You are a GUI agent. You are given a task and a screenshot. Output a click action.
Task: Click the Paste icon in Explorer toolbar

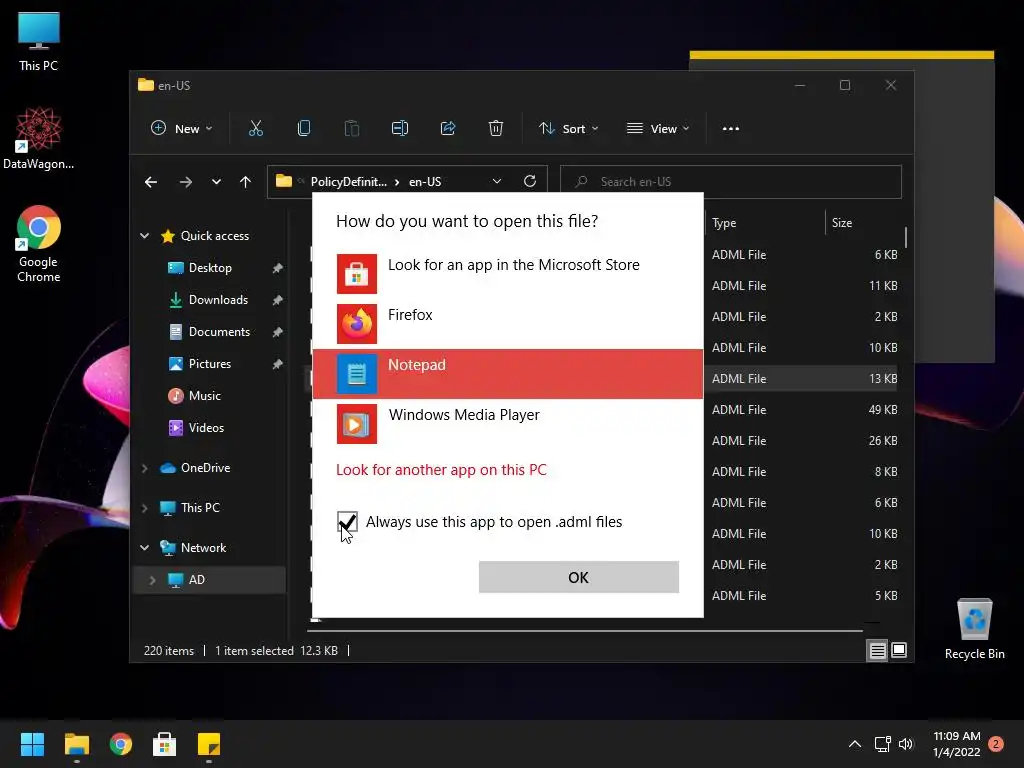point(351,129)
